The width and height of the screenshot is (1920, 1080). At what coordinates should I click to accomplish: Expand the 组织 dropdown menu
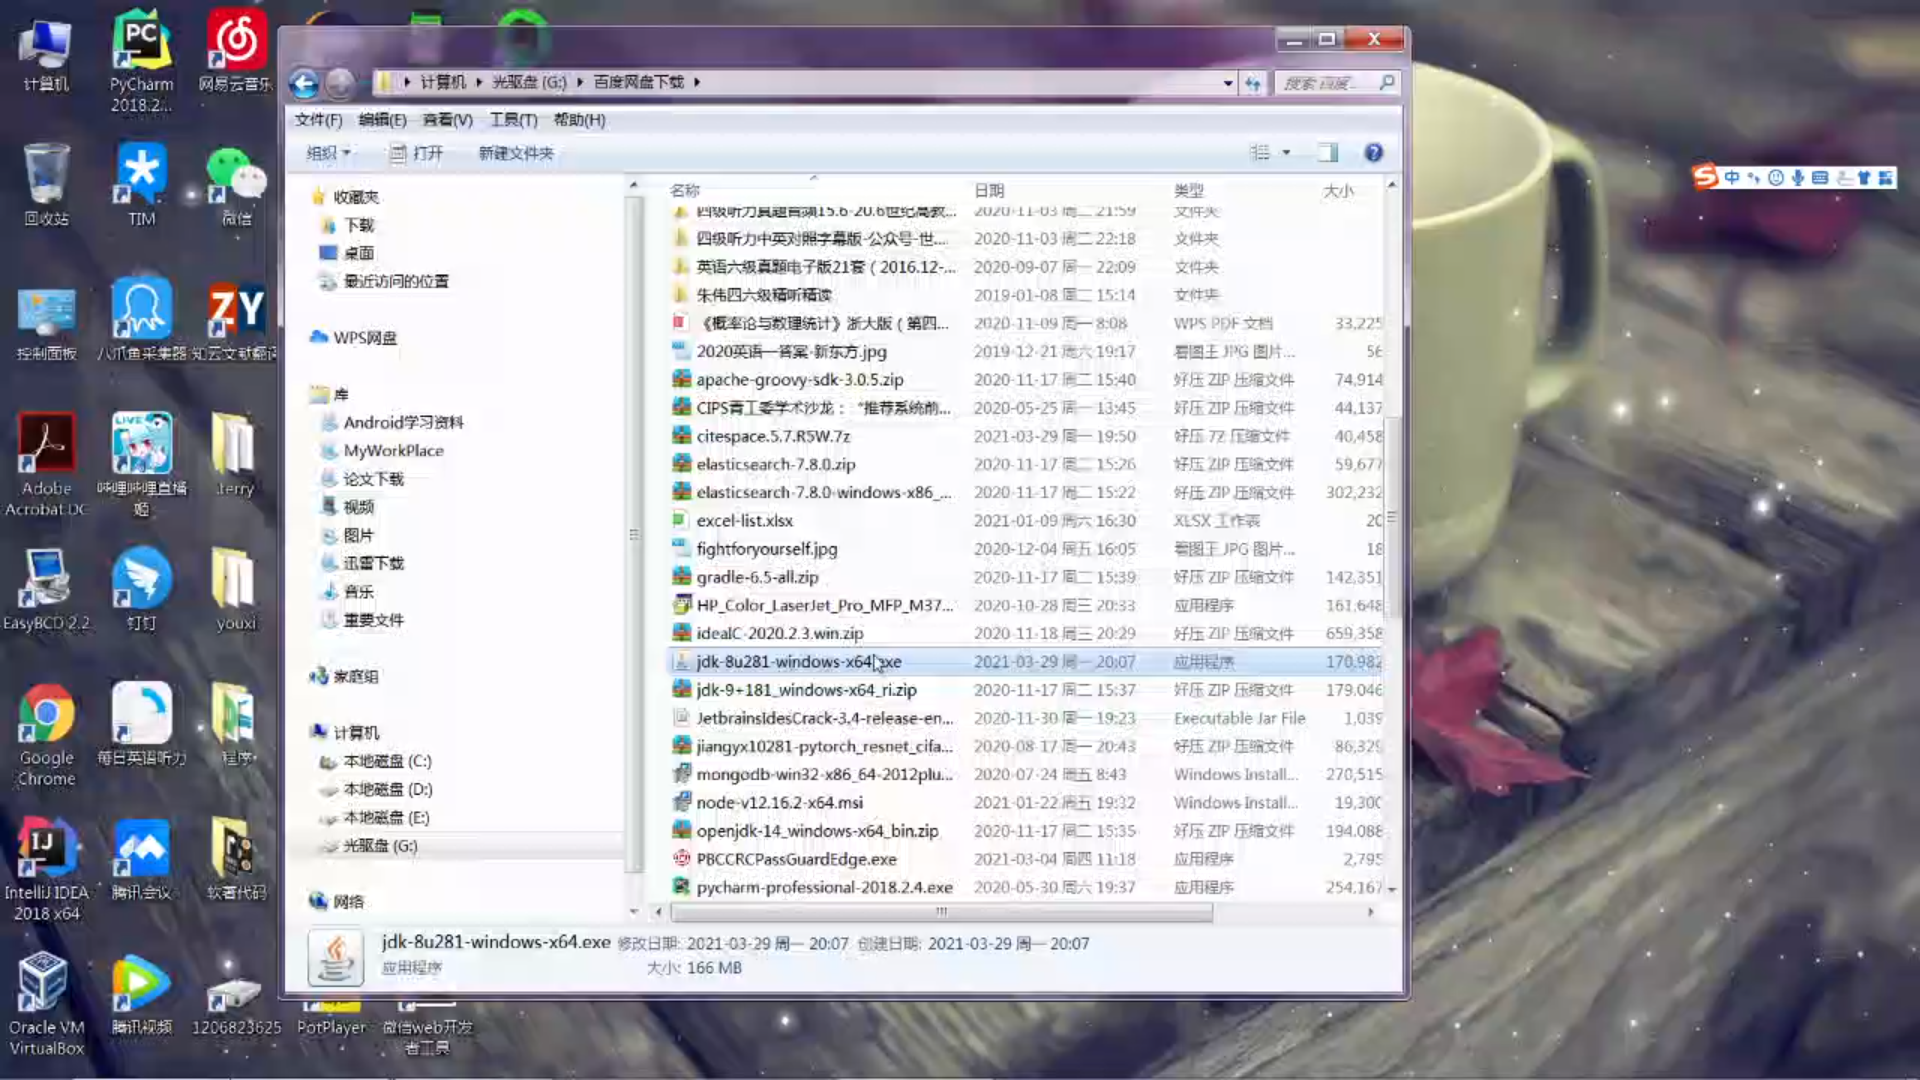(328, 153)
